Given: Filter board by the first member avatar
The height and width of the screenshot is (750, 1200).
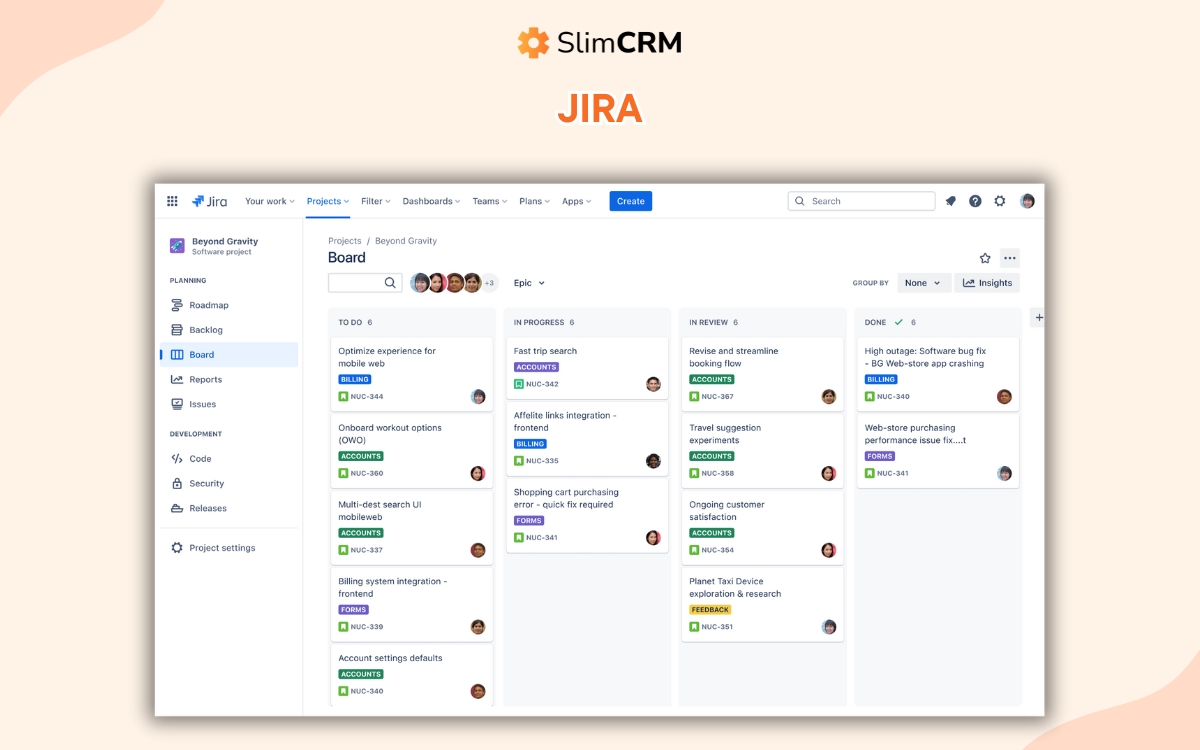Looking at the screenshot, I should (420, 282).
